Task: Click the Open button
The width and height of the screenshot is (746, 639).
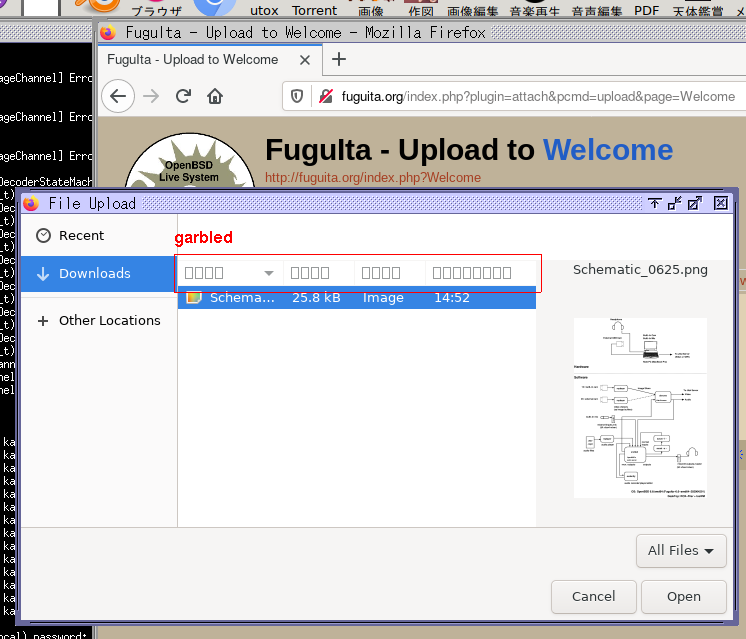Action: [683, 596]
